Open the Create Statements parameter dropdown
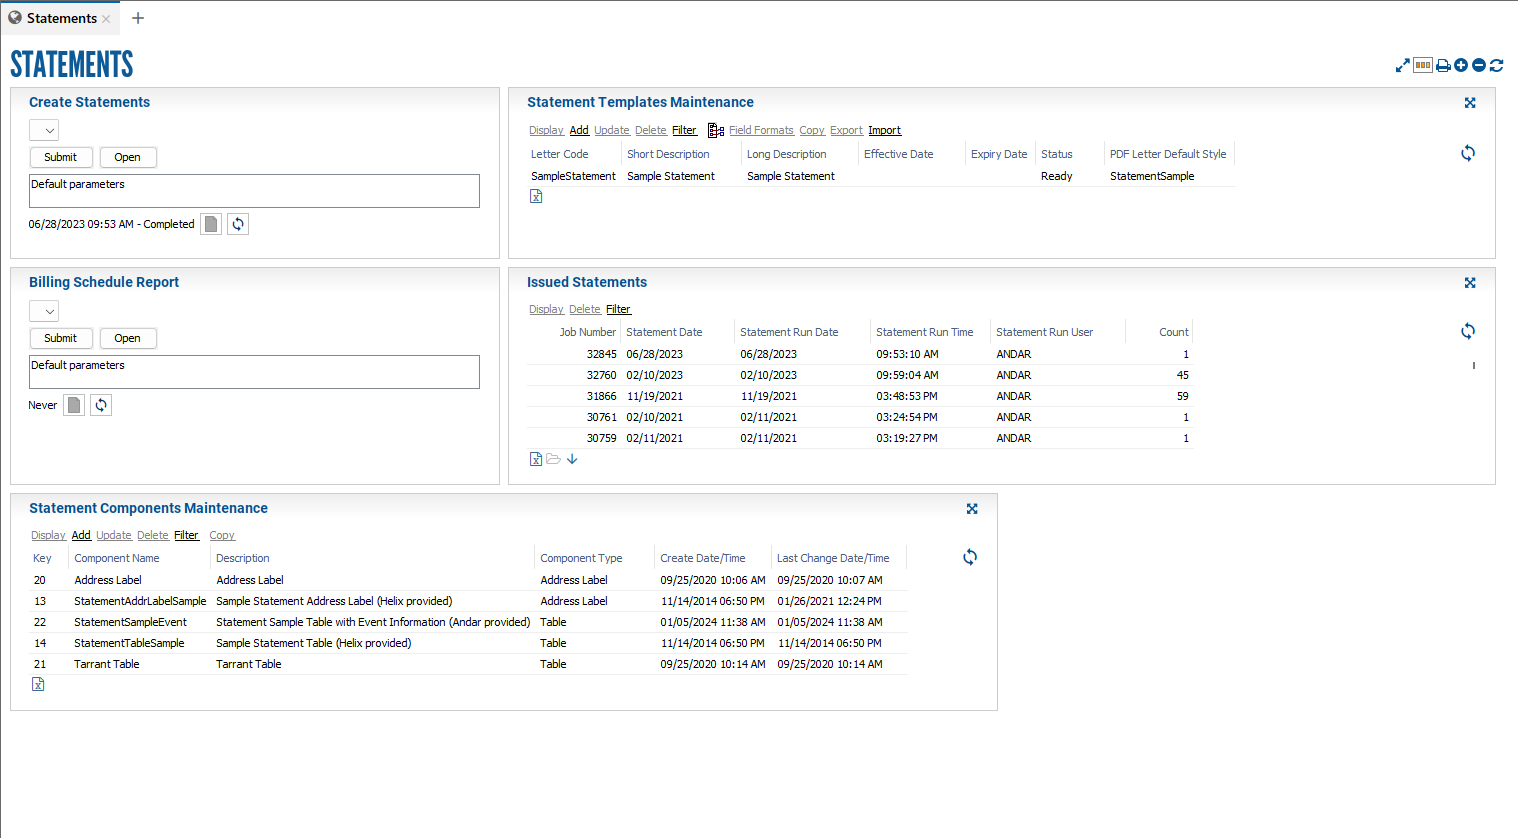The width and height of the screenshot is (1518, 838). [x=44, y=130]
